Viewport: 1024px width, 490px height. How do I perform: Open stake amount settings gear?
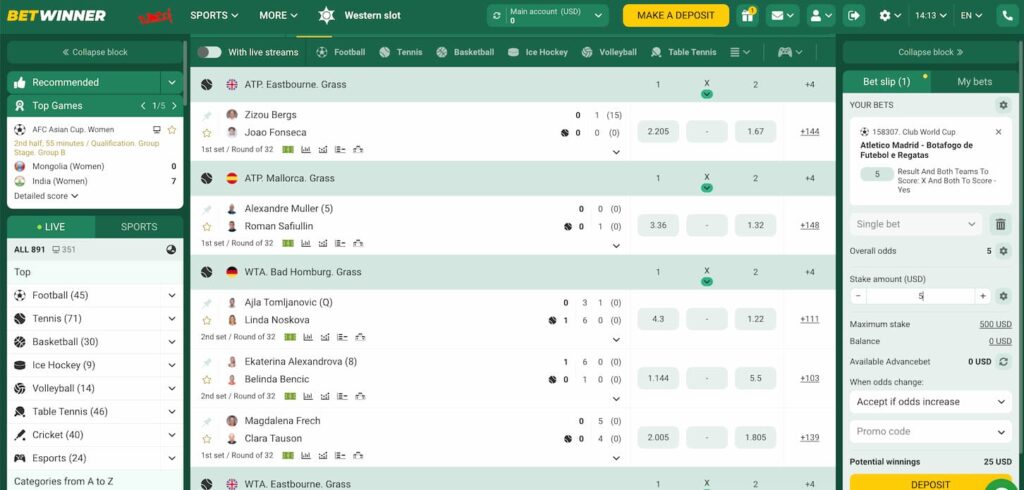point(1003,296)
